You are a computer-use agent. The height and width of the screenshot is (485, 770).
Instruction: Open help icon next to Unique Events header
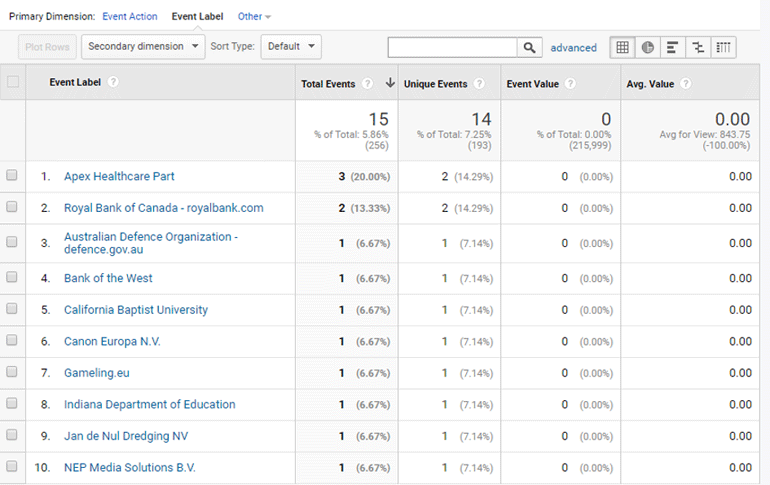pyautogui.click(x=479, y=84)
